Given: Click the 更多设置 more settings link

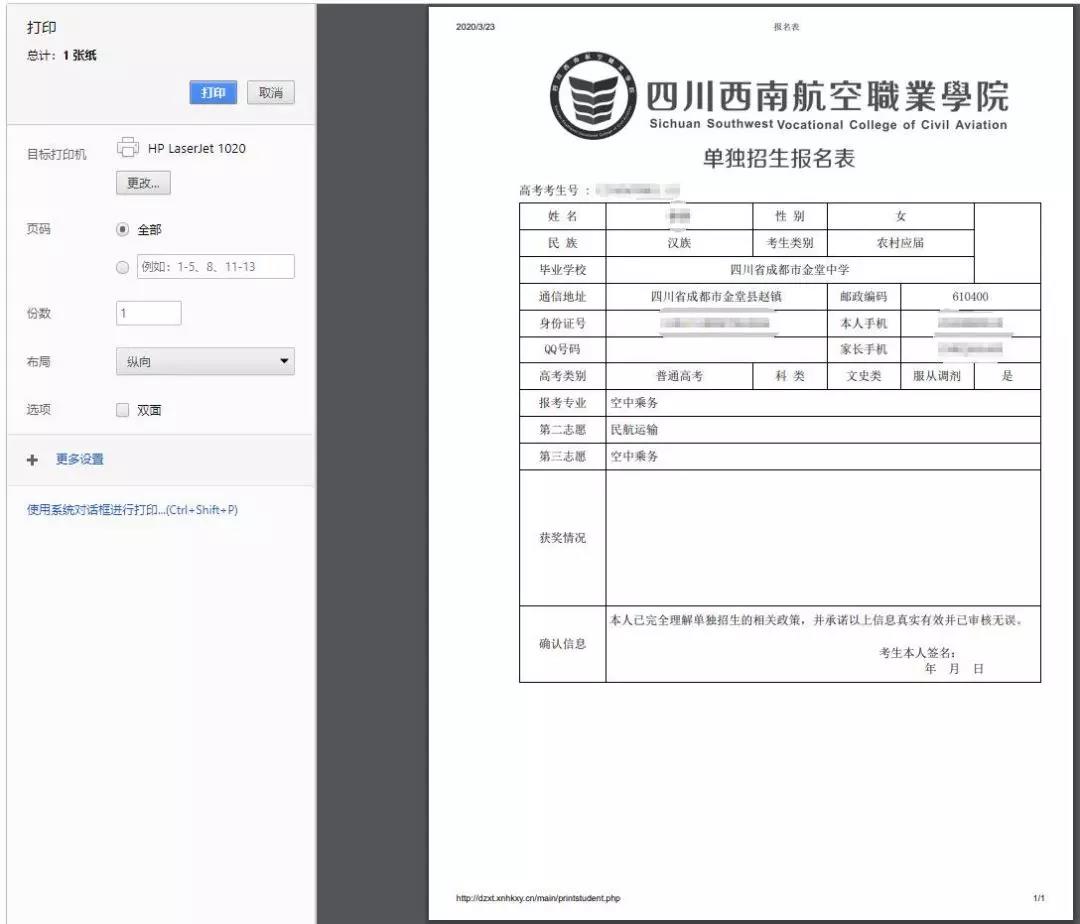Looking at the screenshot, I should [x=80, y=459].
